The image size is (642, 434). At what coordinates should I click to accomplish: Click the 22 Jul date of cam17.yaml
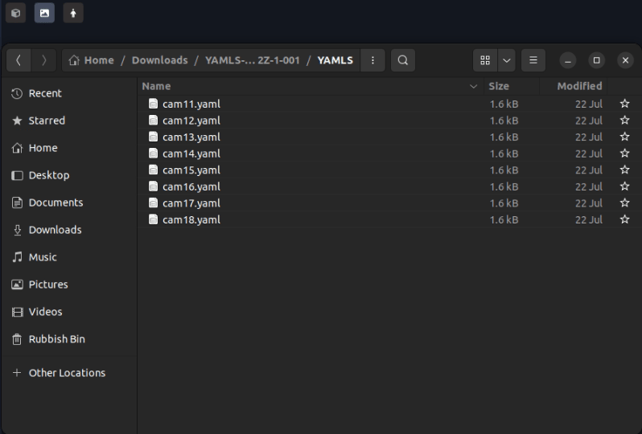[589, 203]
